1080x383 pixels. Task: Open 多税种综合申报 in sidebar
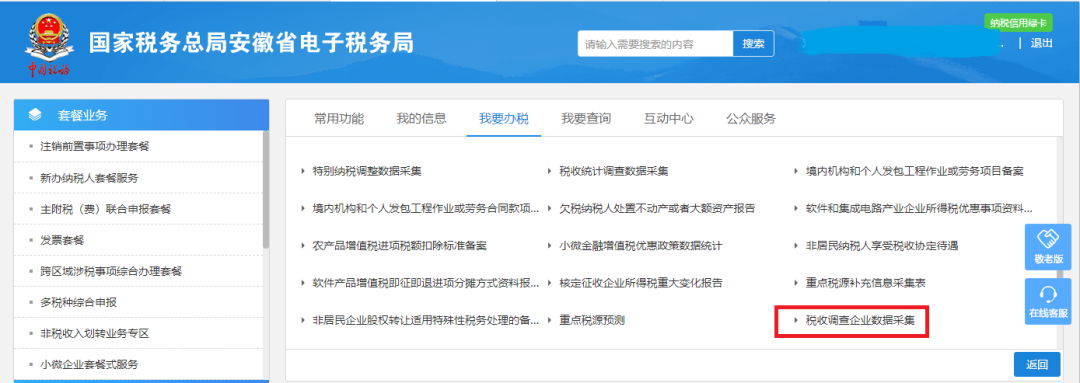78,302
